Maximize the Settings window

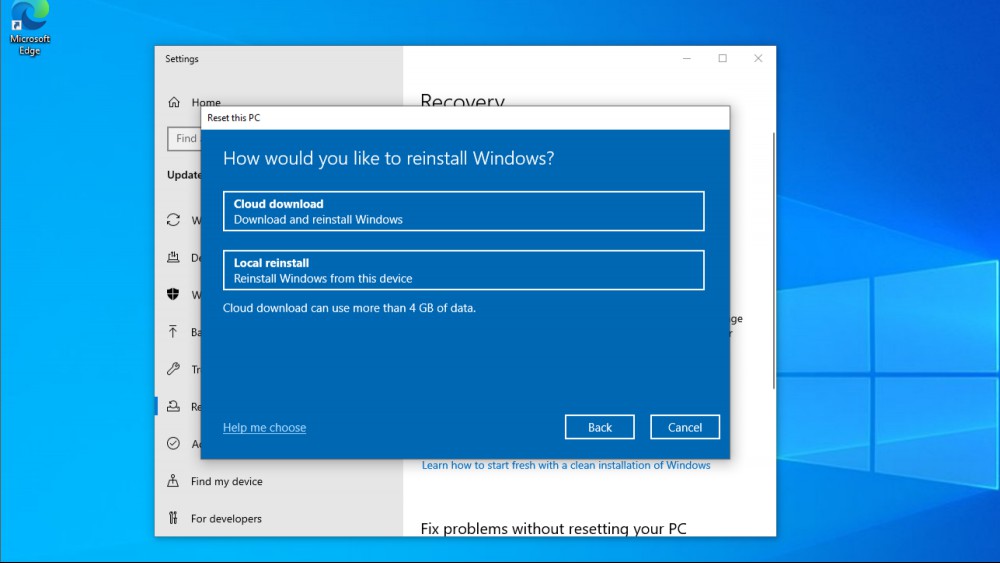point(723,58)
